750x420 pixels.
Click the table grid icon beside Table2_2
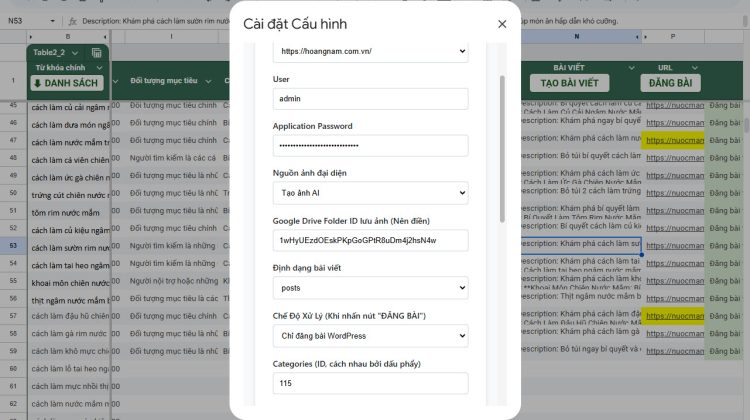[96, 52]
